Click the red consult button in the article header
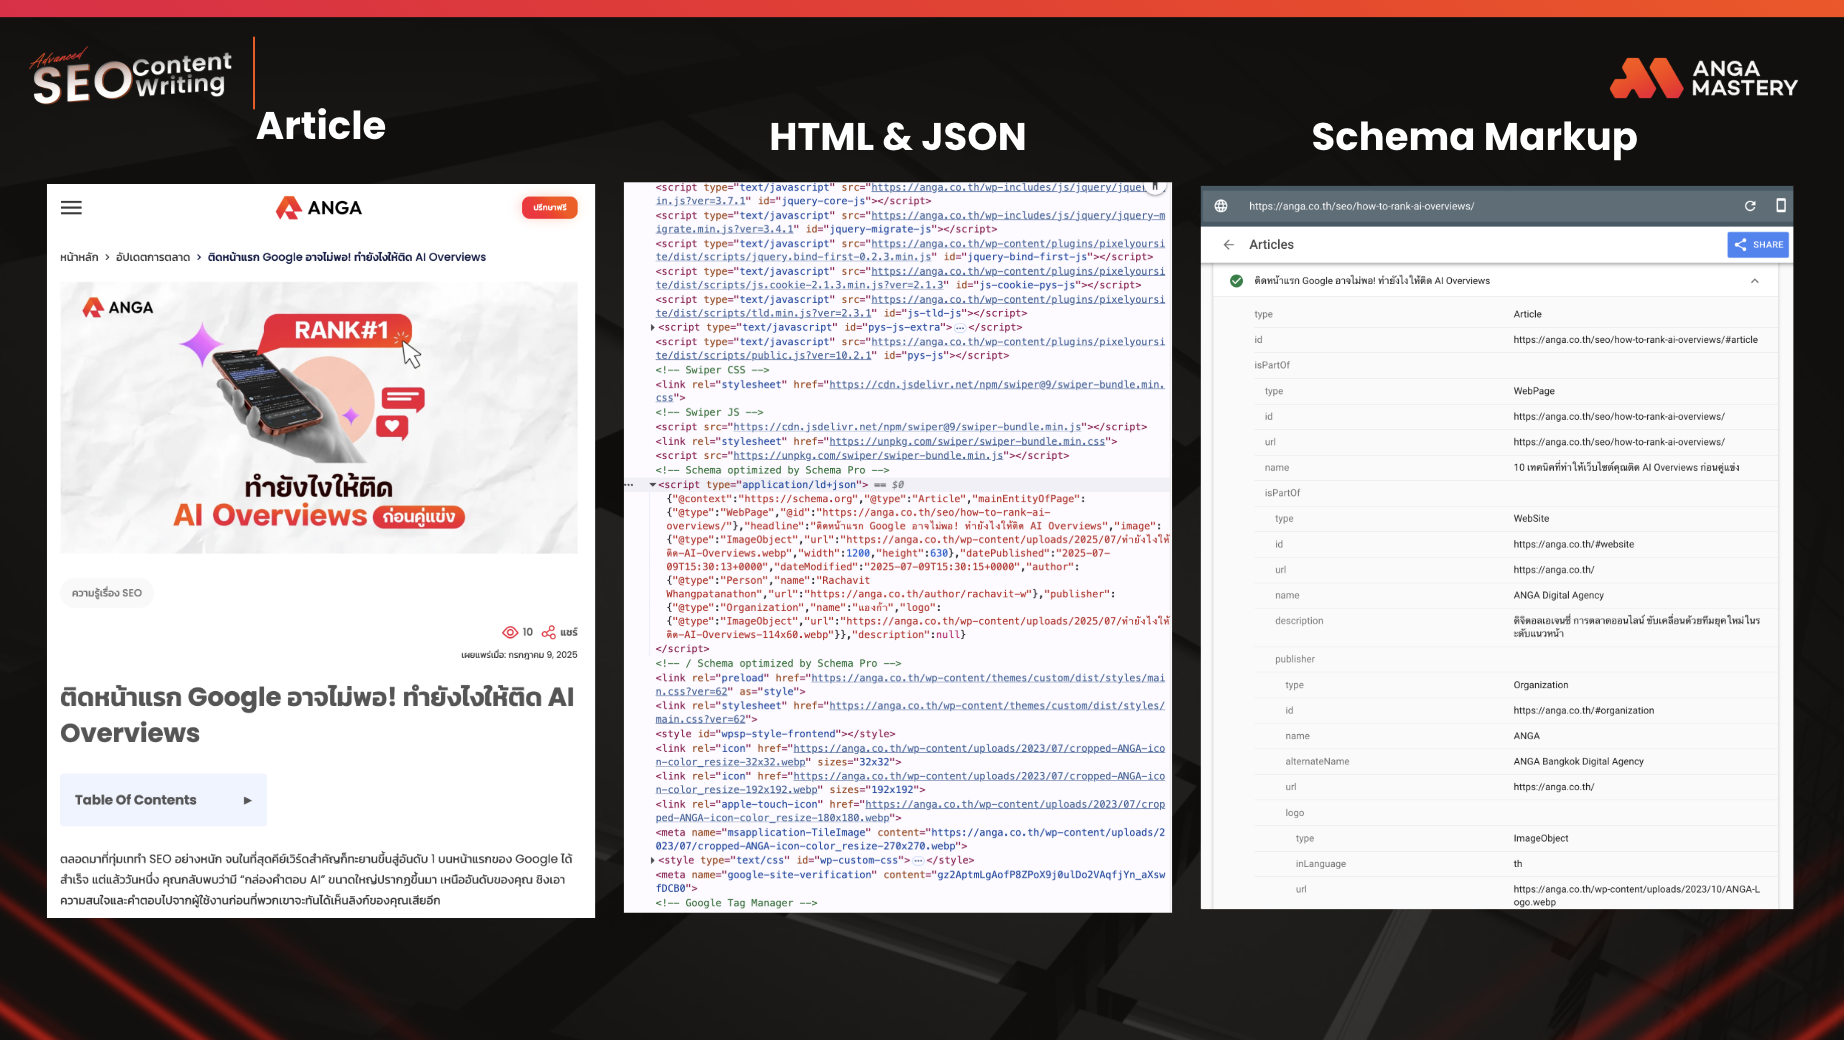This screenshot has width=1844, height=1040. click(549, 208)
